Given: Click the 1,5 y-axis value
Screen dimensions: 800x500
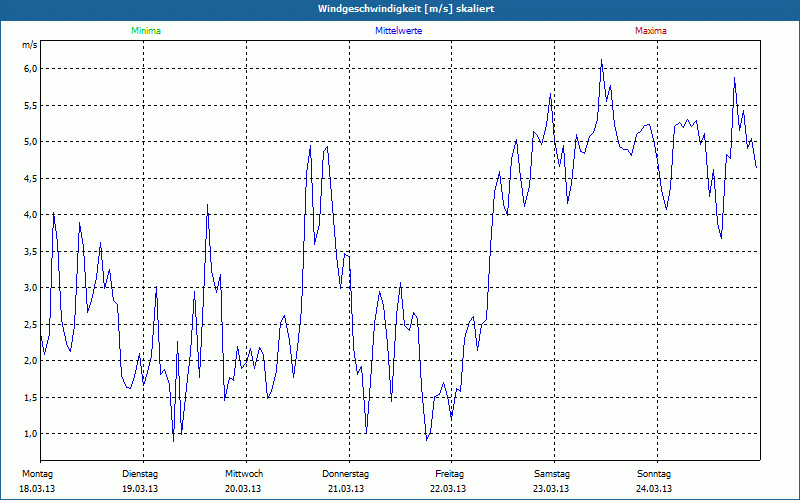Looking at the screenshot, I should pos(30,397).
